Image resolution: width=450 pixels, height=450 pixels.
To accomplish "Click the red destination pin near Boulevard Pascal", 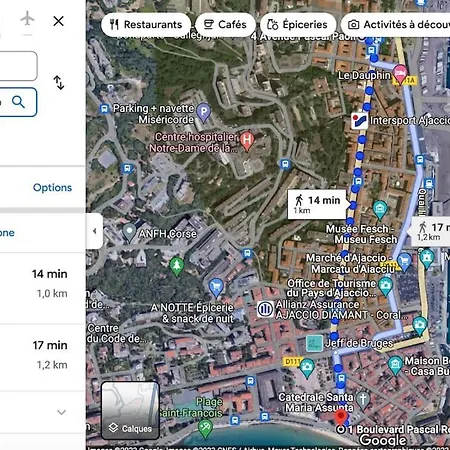I will point(340,417).
